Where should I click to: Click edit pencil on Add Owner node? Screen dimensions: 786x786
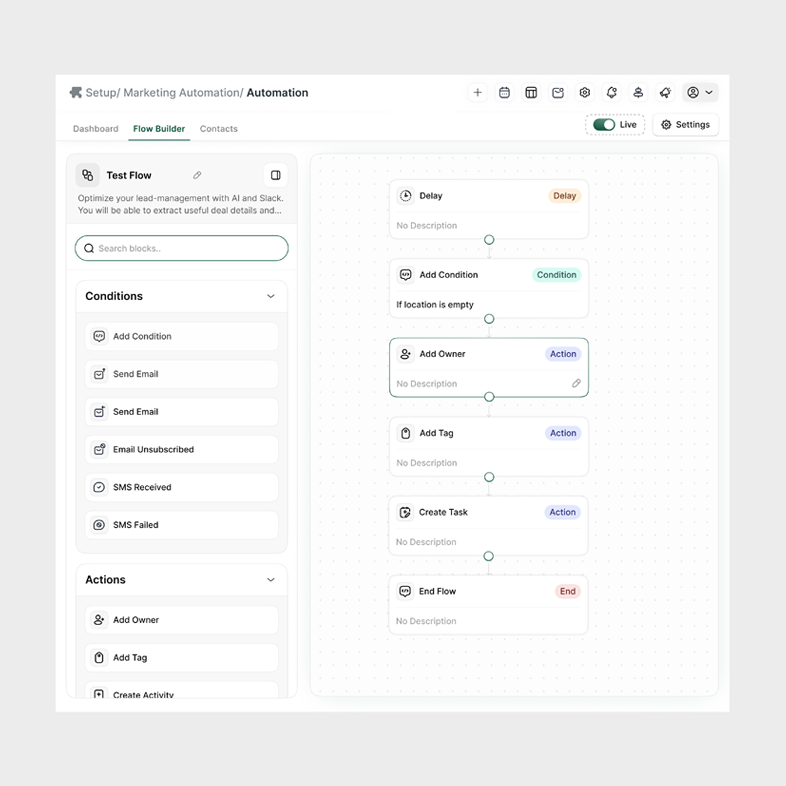tap(576, 383)
